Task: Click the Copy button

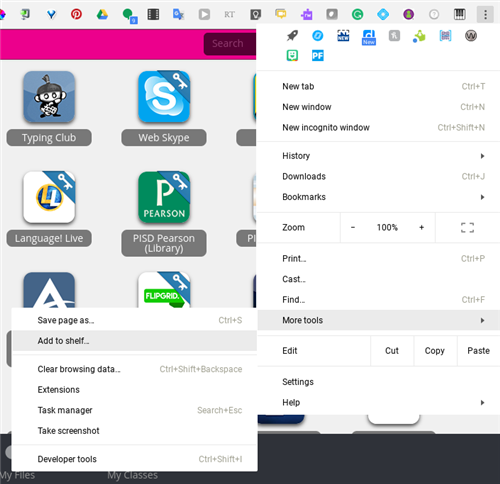Action: pos(435,351)
